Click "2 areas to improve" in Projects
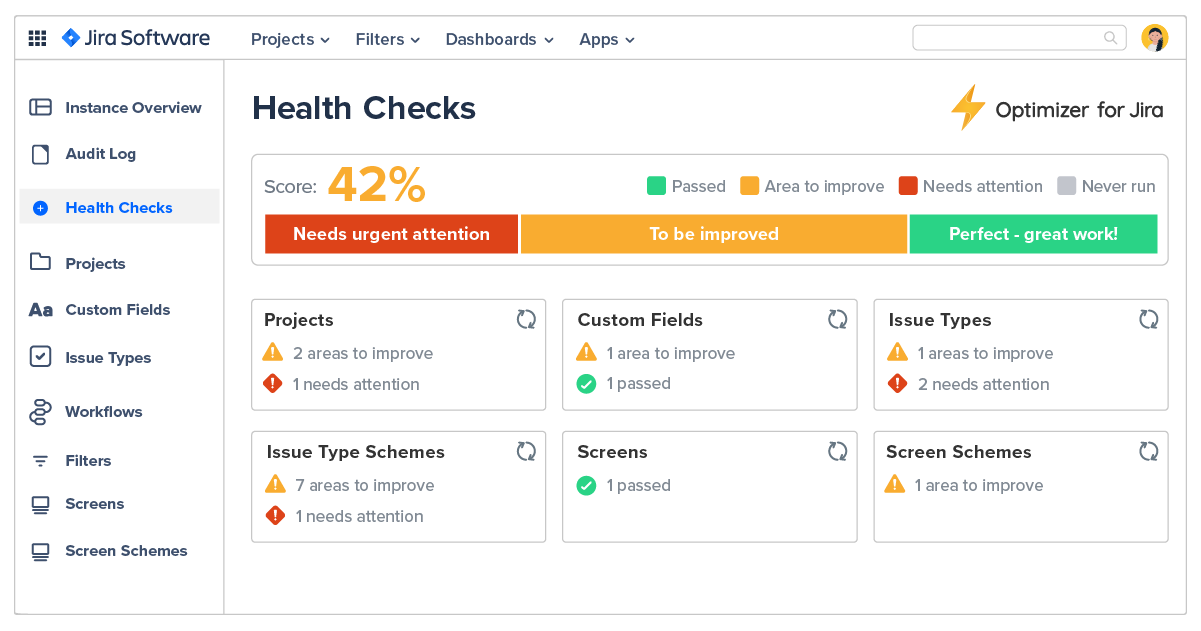 (x=363, y=353)
